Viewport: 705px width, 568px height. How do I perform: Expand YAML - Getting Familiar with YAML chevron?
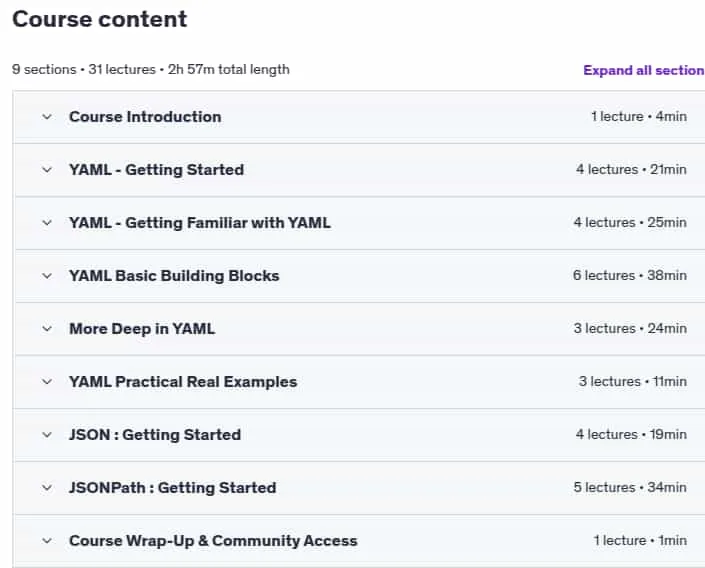pos(47,223)
